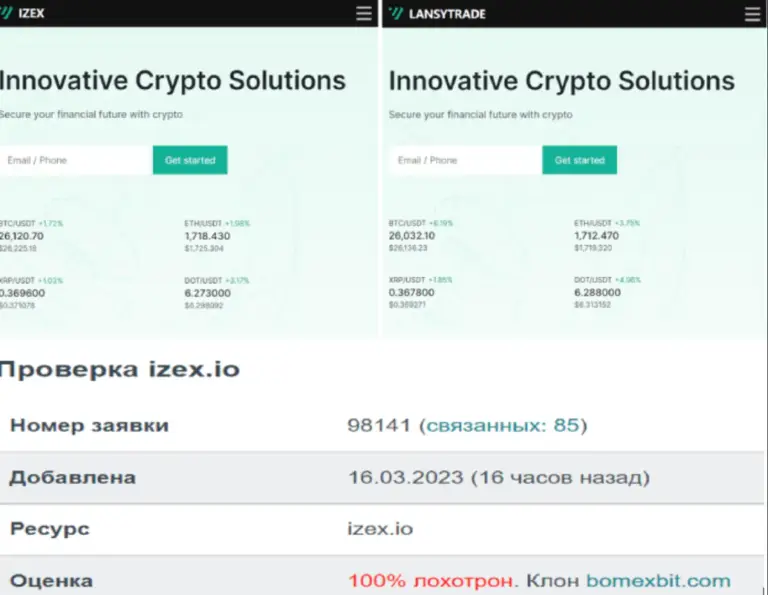Click the IZEX logo icon
Viewport: 768px width, 595px height.
coord(6,13)
